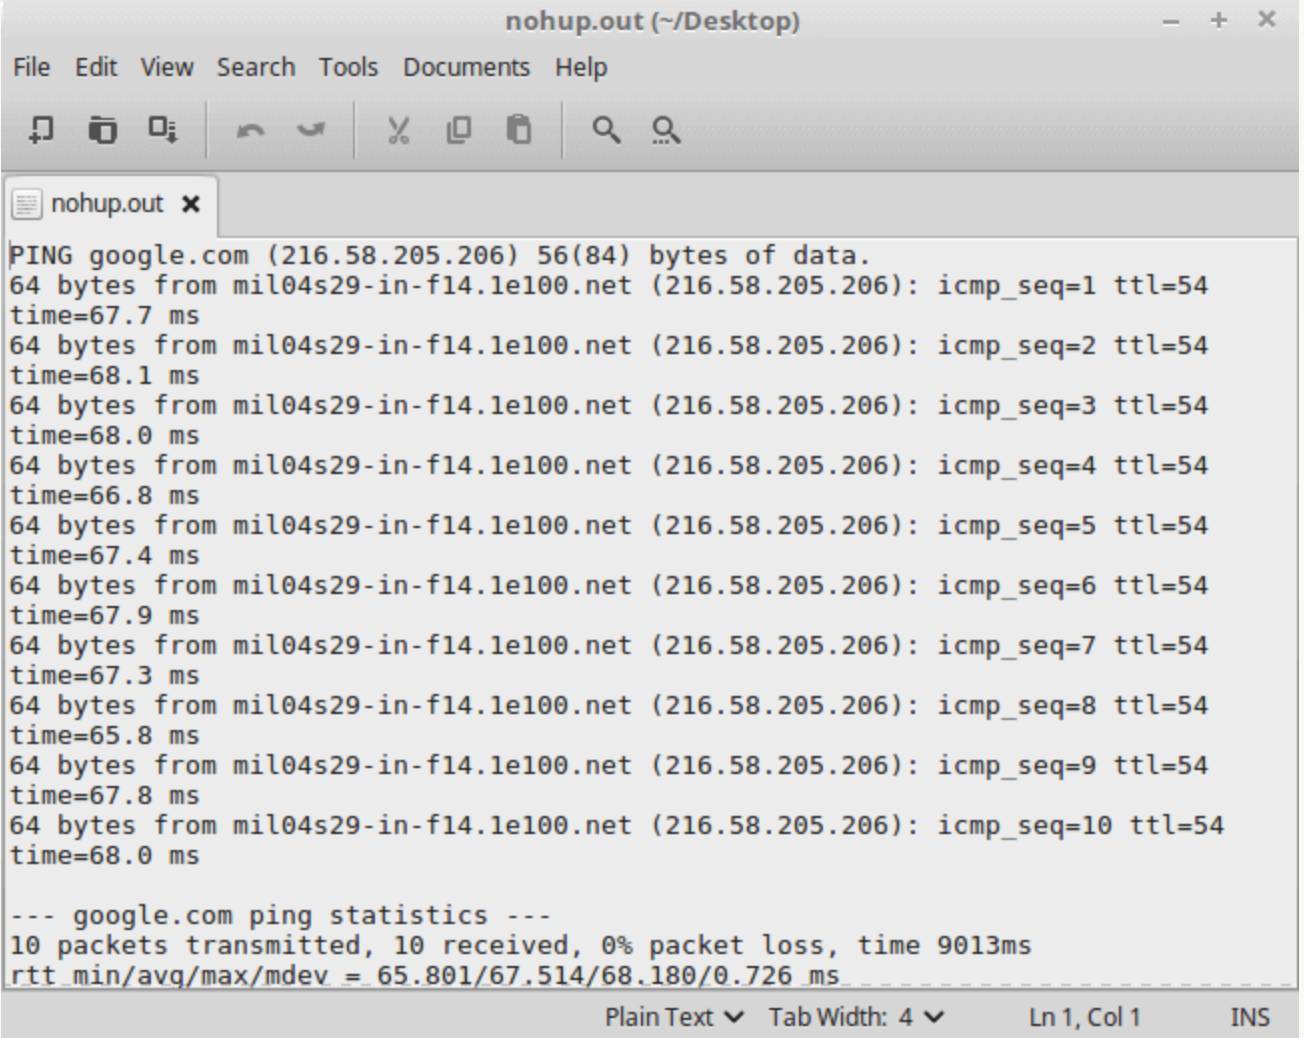This screenshot has height=1038, width=1304.
Task: Click the text 'time=68.1 ms'
Action: (x=104, y=375)
